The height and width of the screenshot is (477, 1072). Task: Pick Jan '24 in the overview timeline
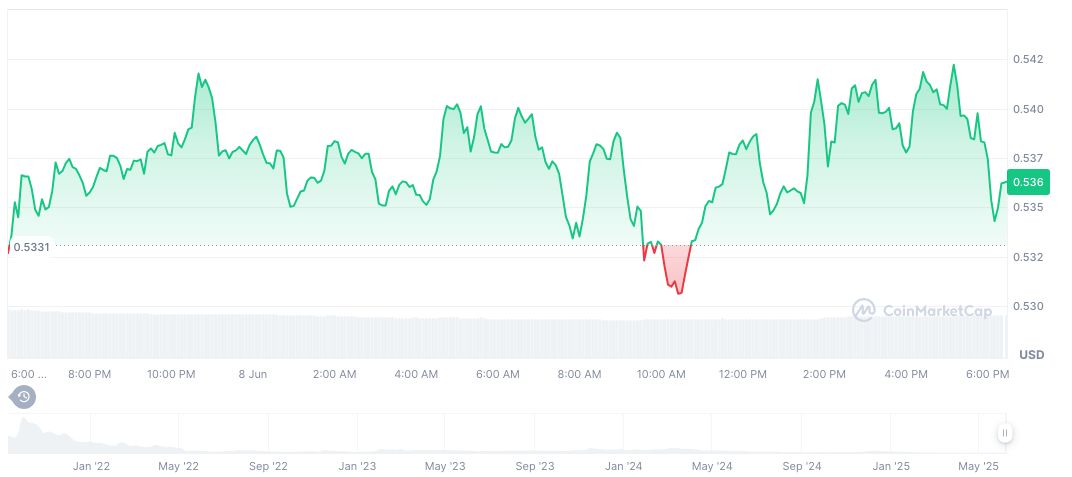pyautogui.click(x=623, y=466)
